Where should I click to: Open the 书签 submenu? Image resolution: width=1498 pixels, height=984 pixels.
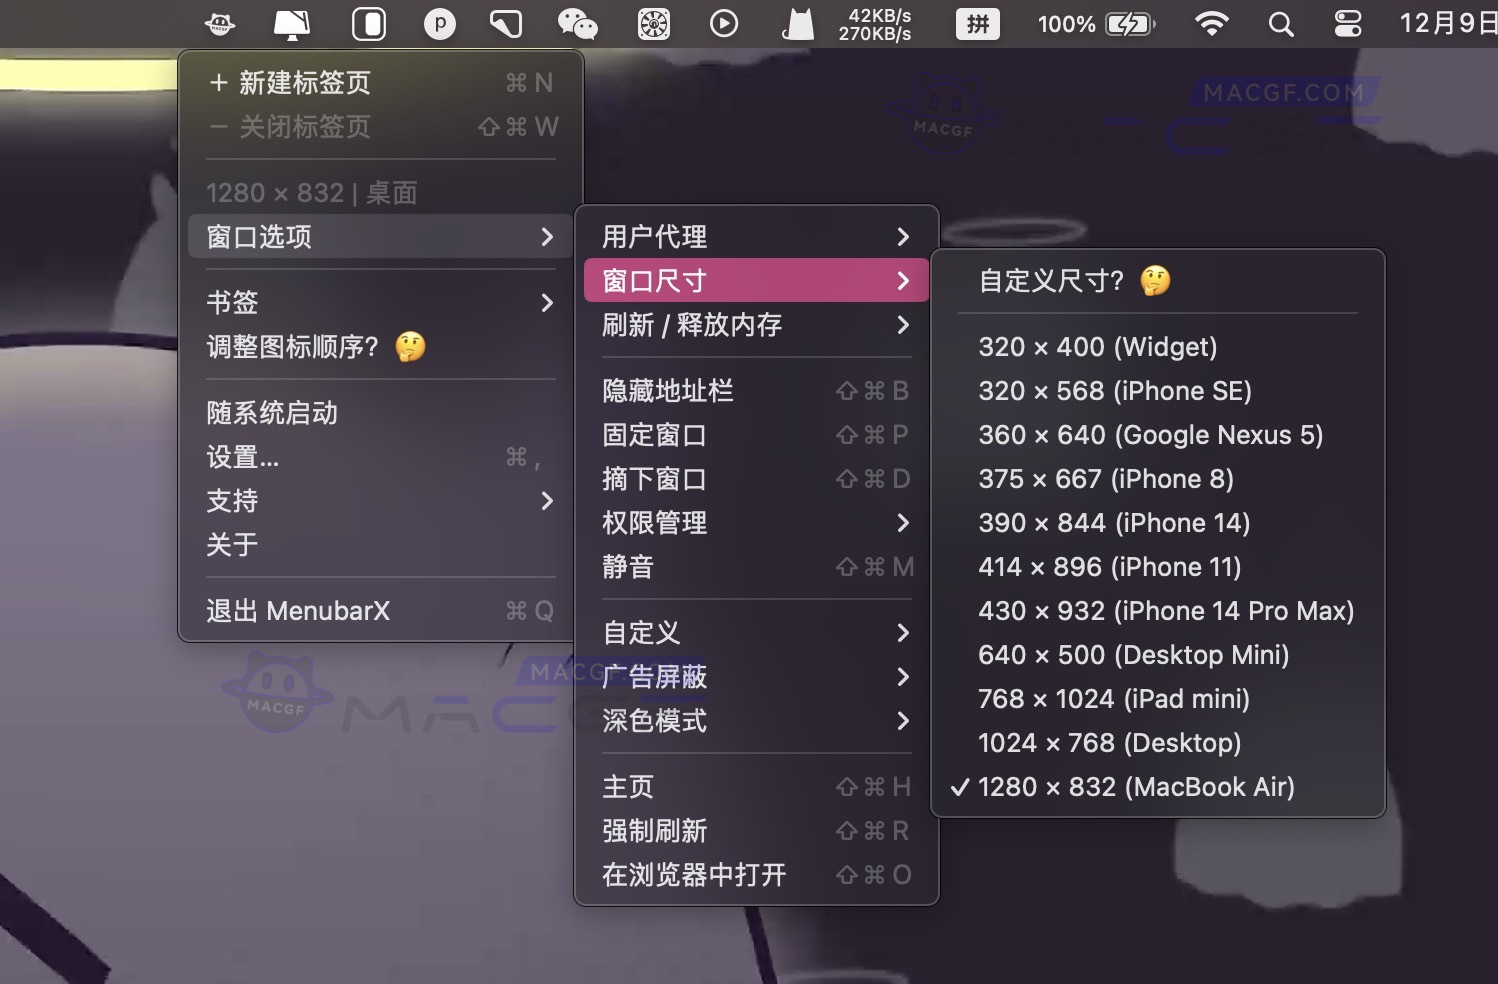pos(232,302)
